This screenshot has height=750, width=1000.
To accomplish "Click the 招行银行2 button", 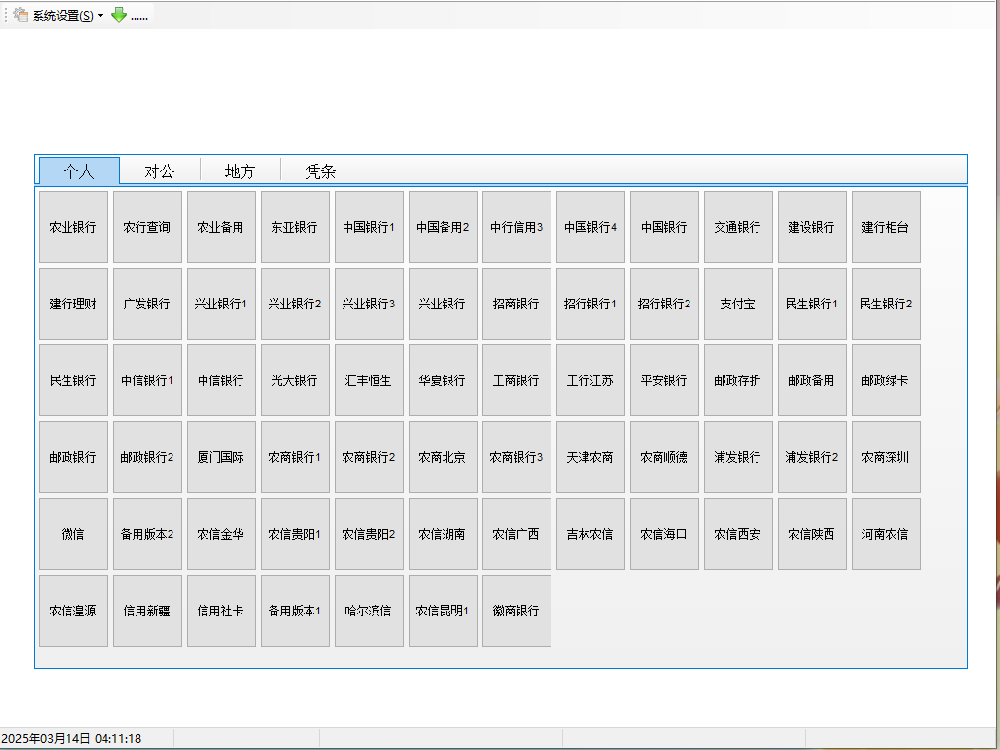I will pyautogui.click(x=665, y=304).
